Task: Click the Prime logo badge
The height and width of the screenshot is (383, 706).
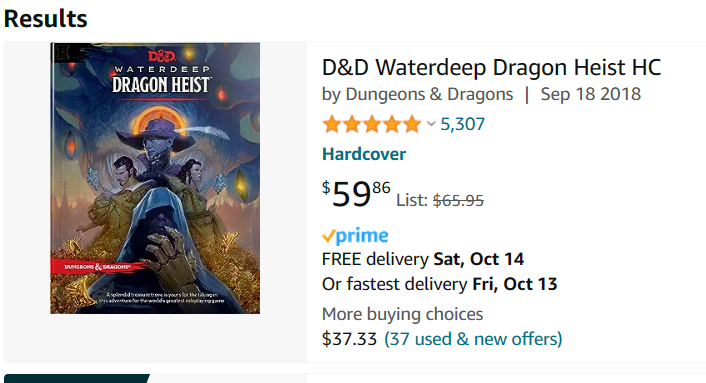Action: click(355, 235)
